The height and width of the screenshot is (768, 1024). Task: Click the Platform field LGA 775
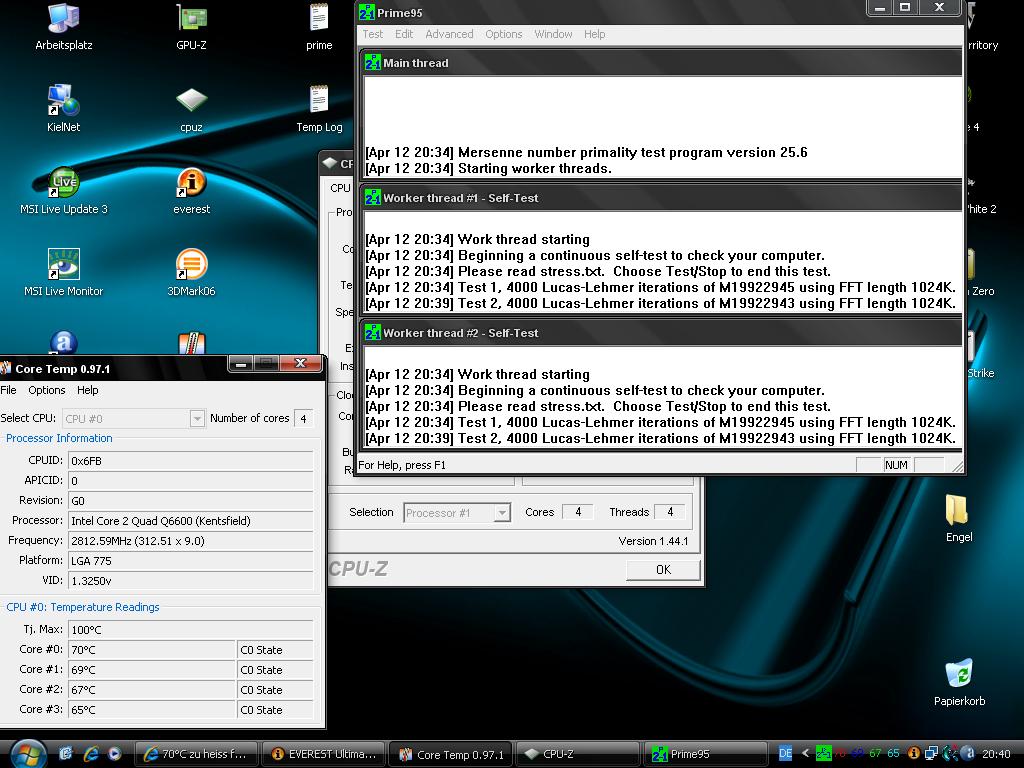[191, 560]
